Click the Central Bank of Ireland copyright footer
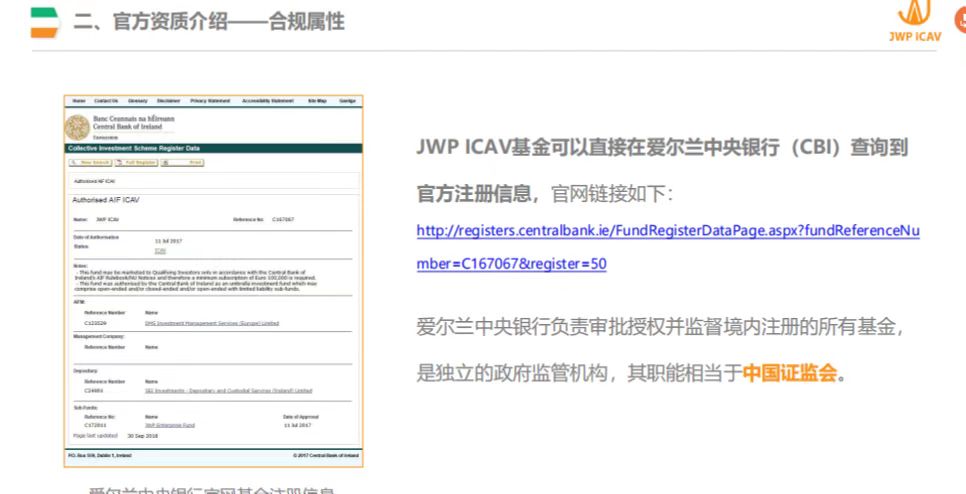The width and height of the screenshot is (966, 494). (x=326, y=456)
